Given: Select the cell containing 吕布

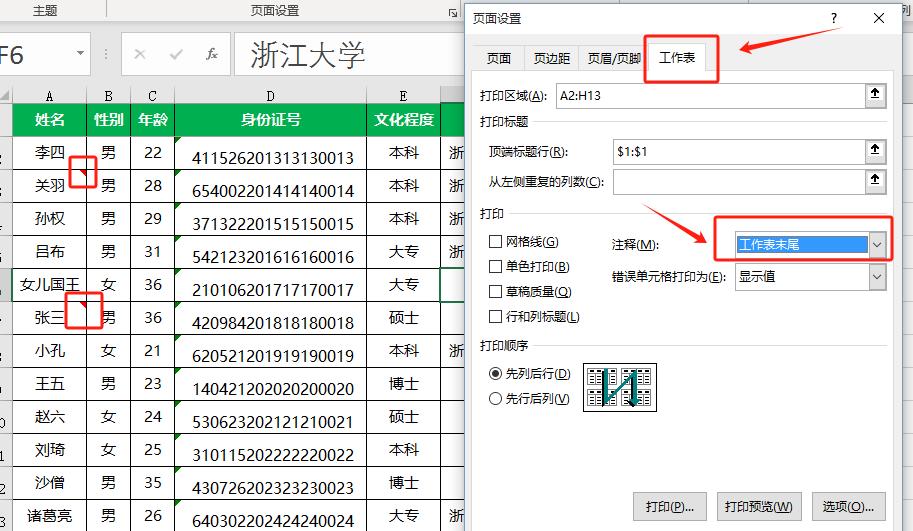Looking at the screenshot, I should pos(49,252).
